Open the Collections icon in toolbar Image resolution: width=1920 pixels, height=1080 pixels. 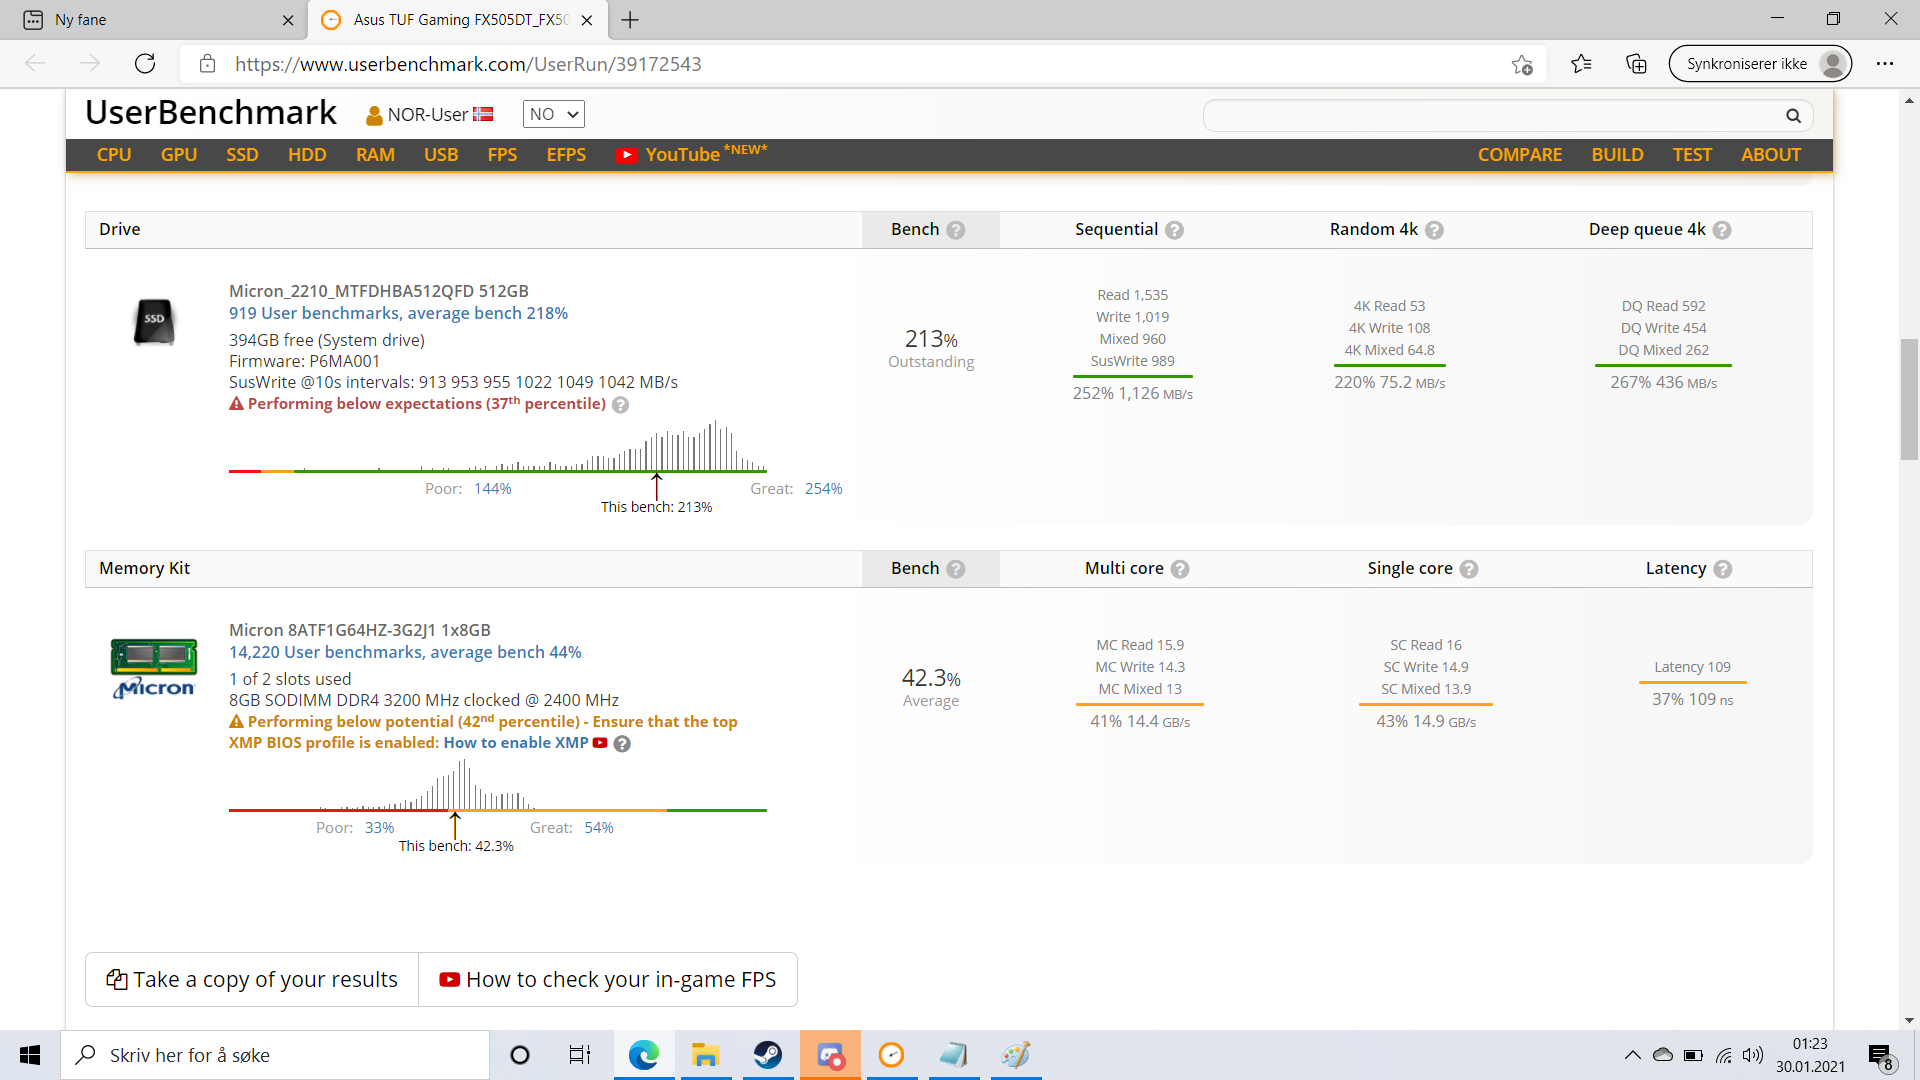[1636, 64]
